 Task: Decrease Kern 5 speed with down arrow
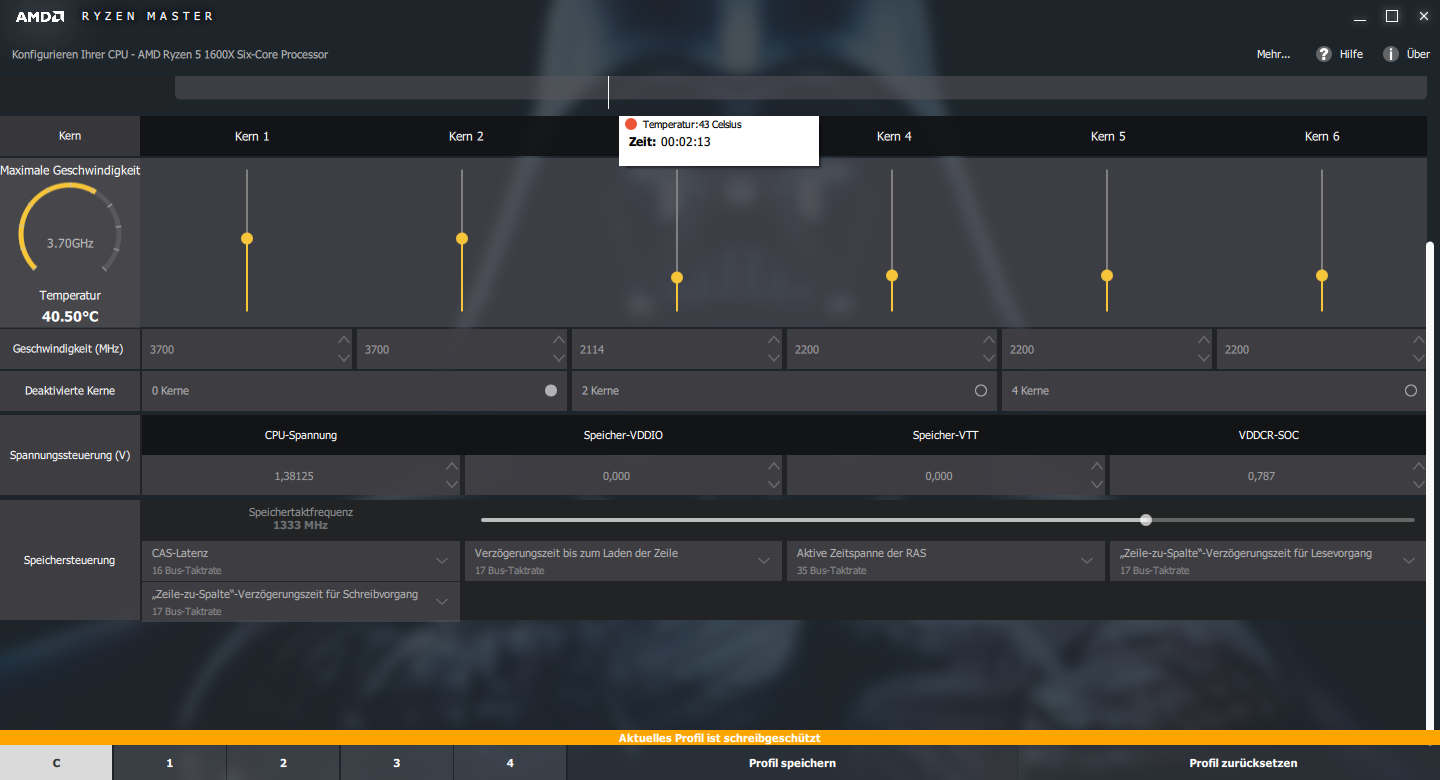[1204, 358]
